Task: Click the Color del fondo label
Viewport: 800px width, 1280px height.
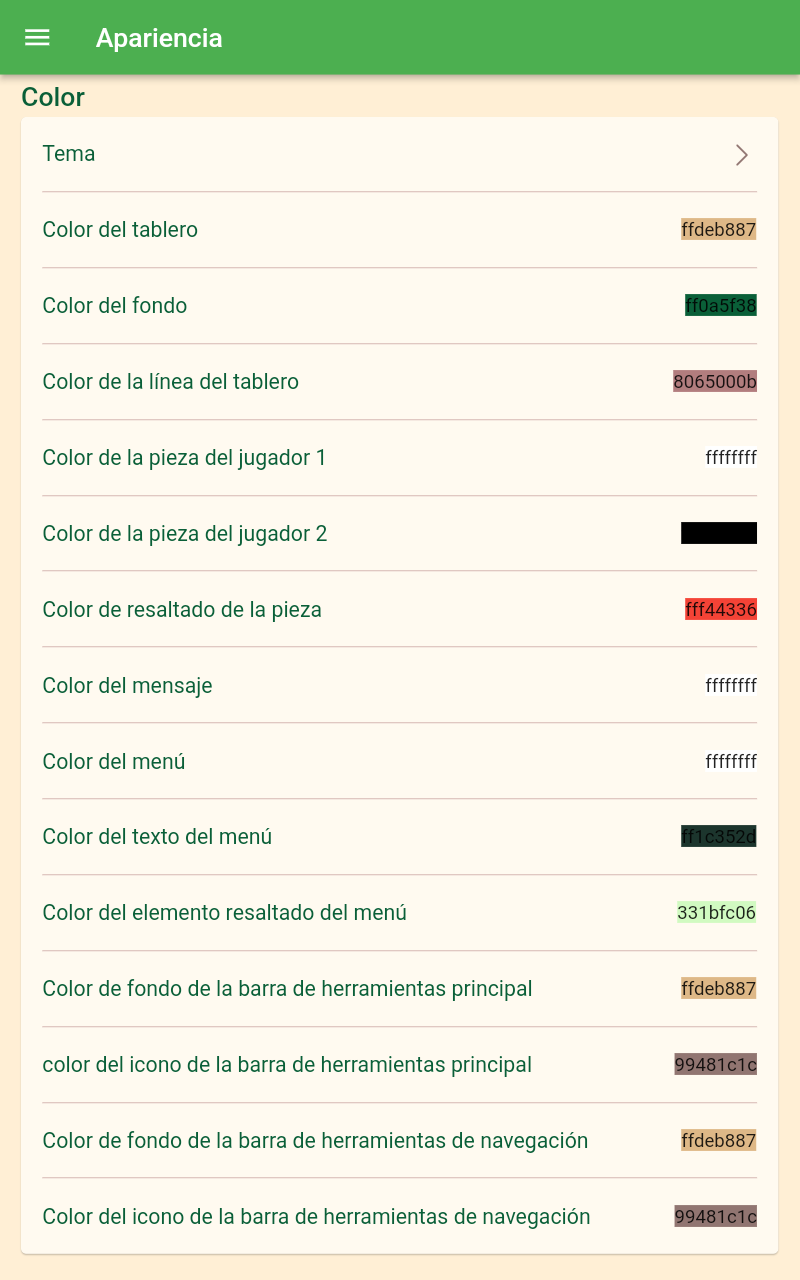Action: click(x=115, y=306)
